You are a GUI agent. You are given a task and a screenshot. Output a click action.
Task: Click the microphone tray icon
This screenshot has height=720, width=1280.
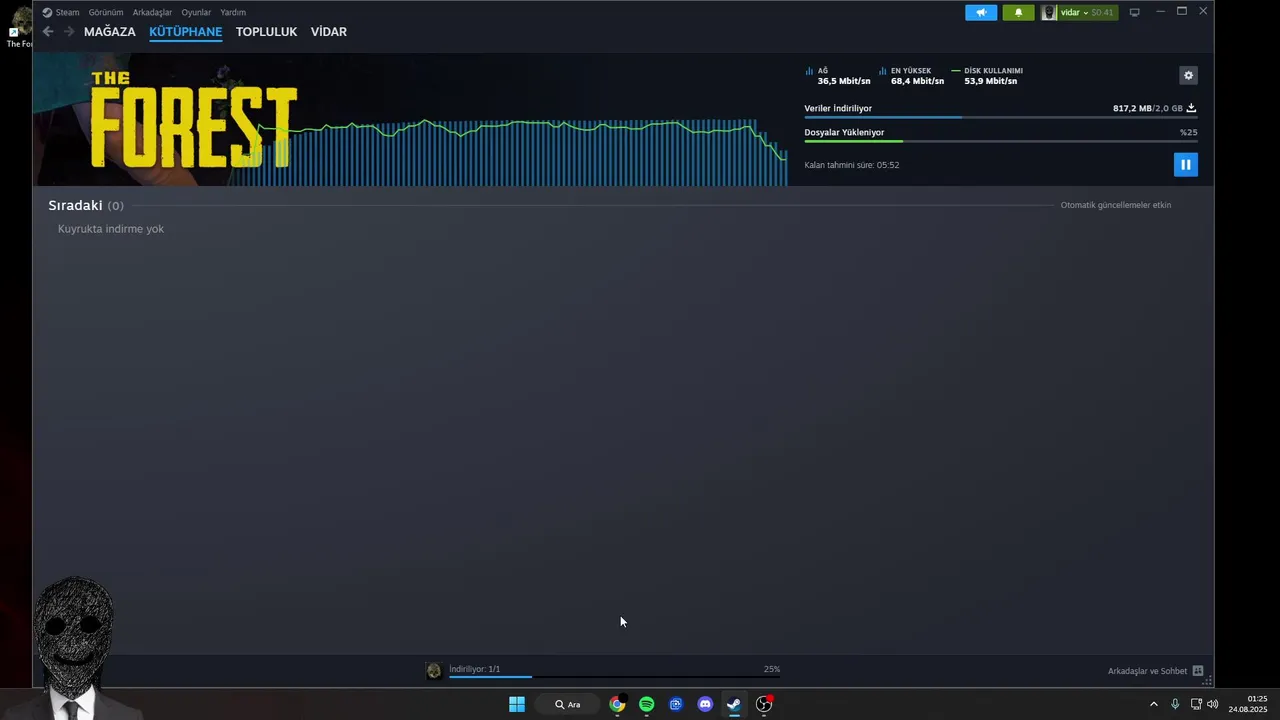1175,704
